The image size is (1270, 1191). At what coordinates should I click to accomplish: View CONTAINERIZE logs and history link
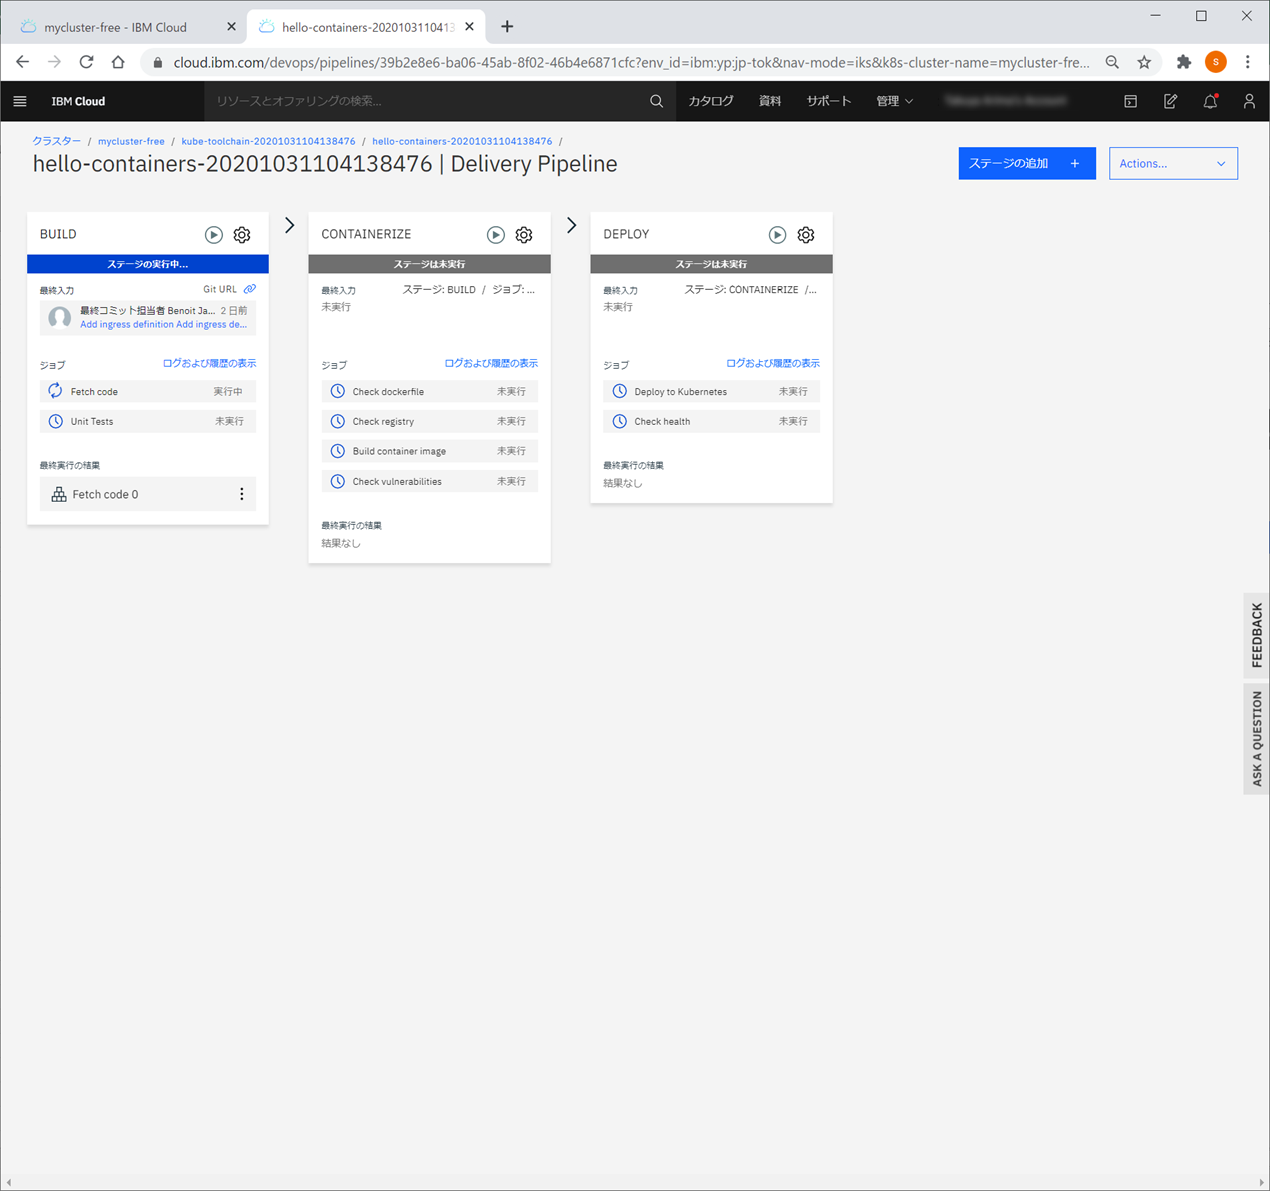[x=491, y=363]
